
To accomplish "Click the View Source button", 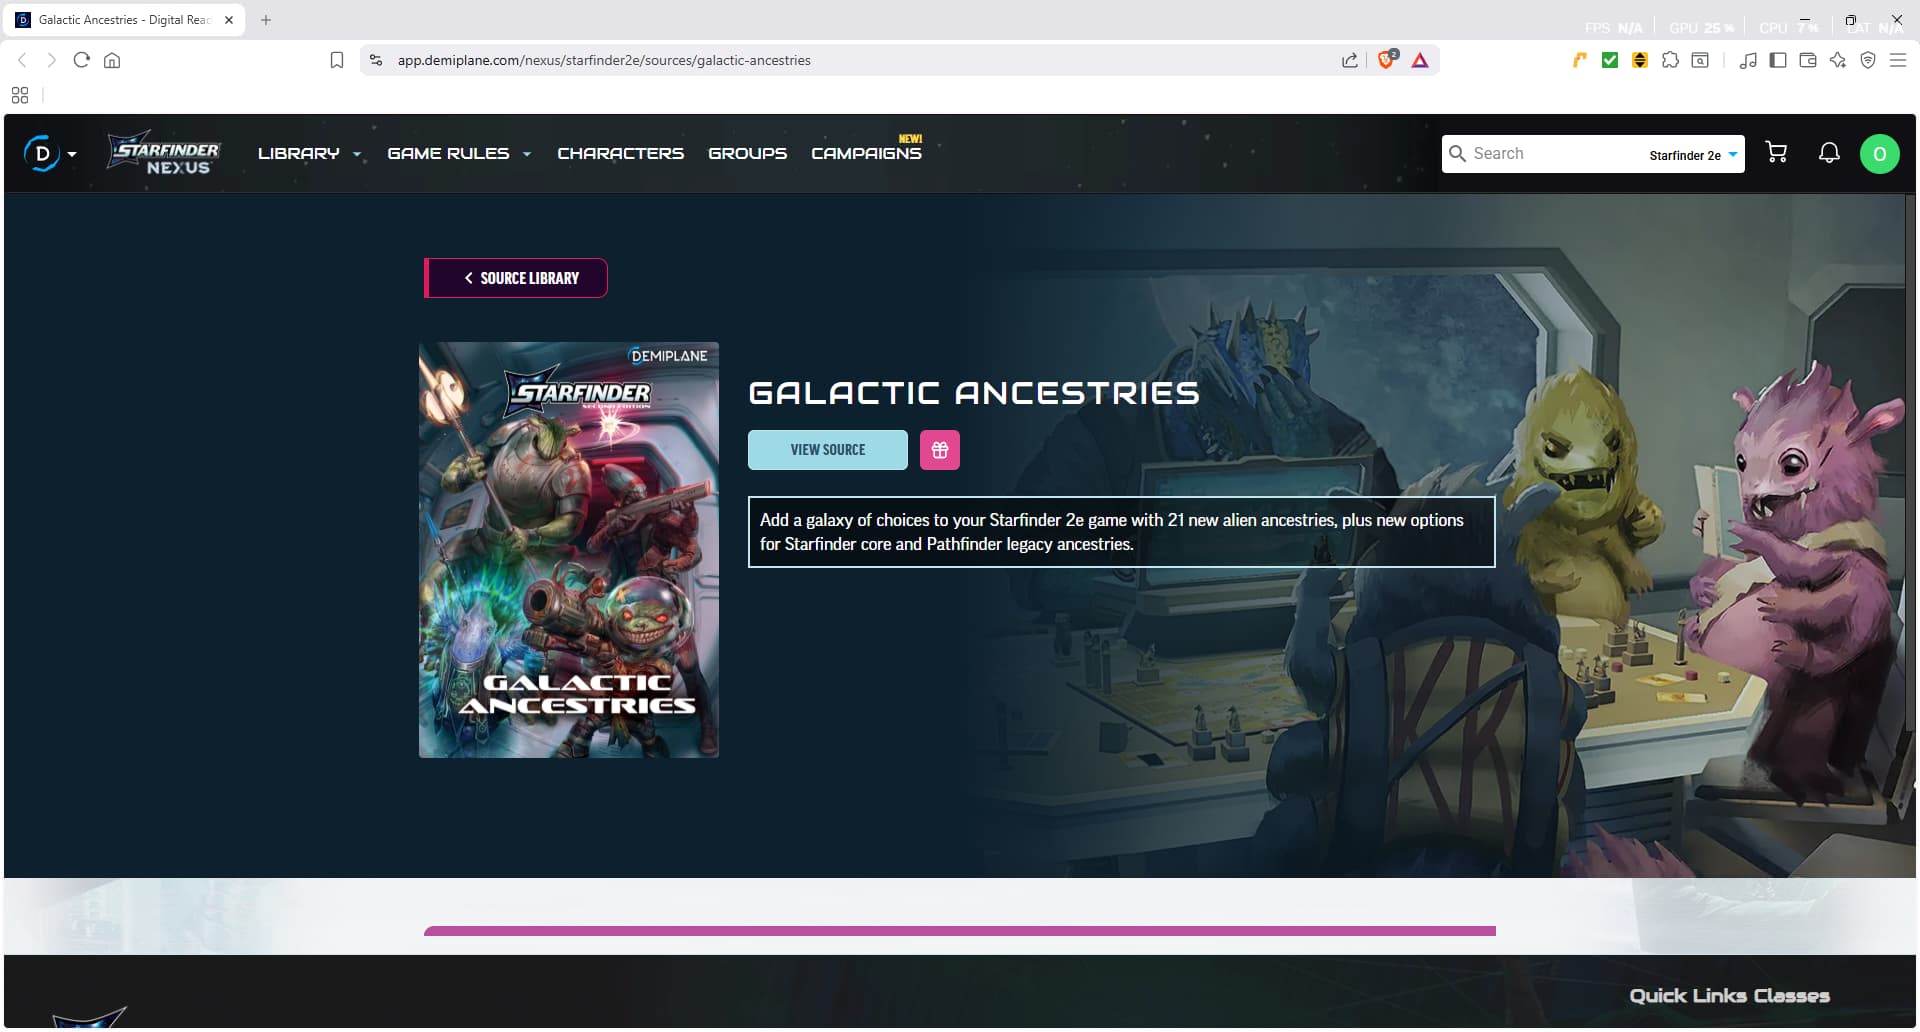I will pyautogui.click(x=827, y=450).
